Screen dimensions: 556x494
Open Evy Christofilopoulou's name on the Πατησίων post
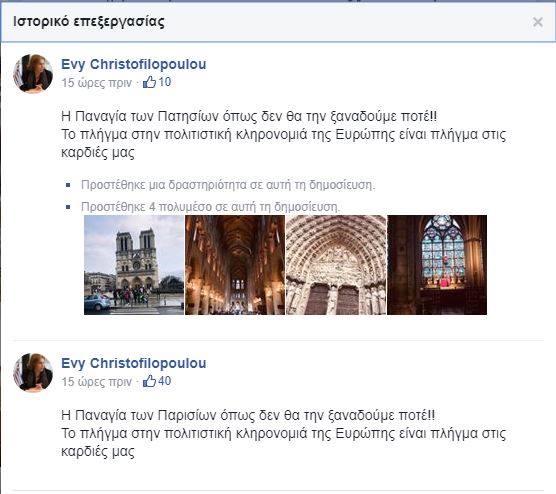pyautogui.click(x=134, y=64)
